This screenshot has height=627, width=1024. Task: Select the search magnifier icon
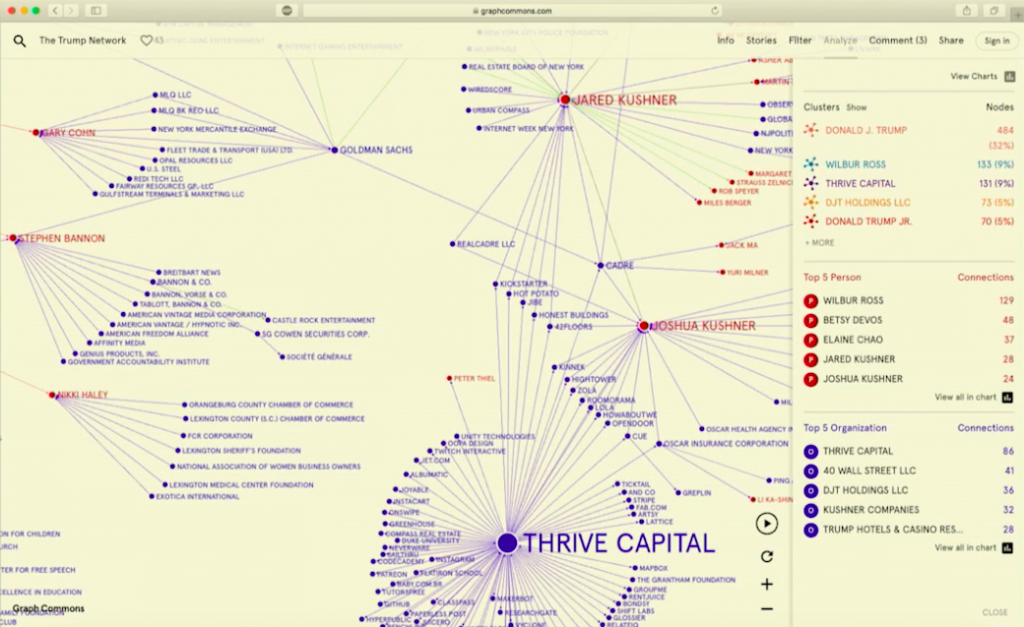click(x=19, y=41)
